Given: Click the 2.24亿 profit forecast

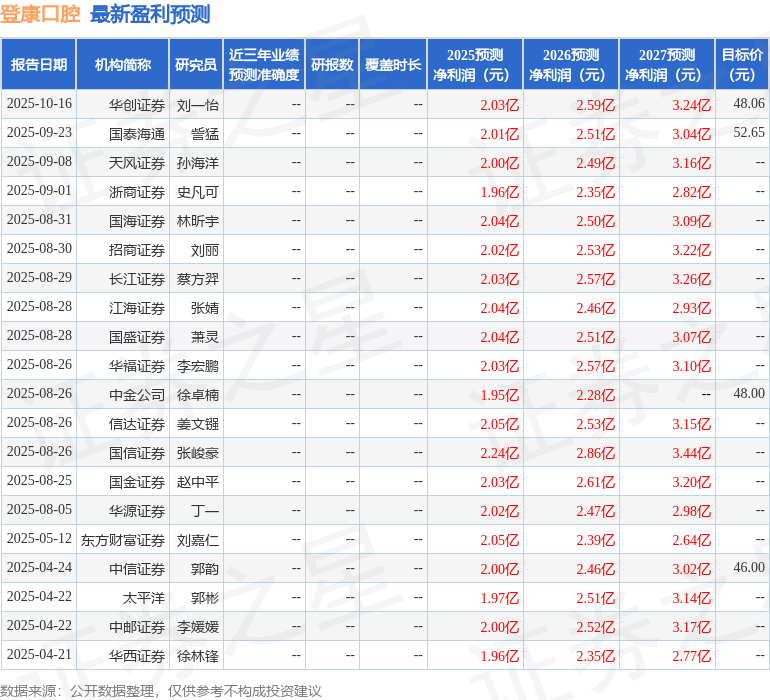Looking at the screenshot, I should point(499,453).
